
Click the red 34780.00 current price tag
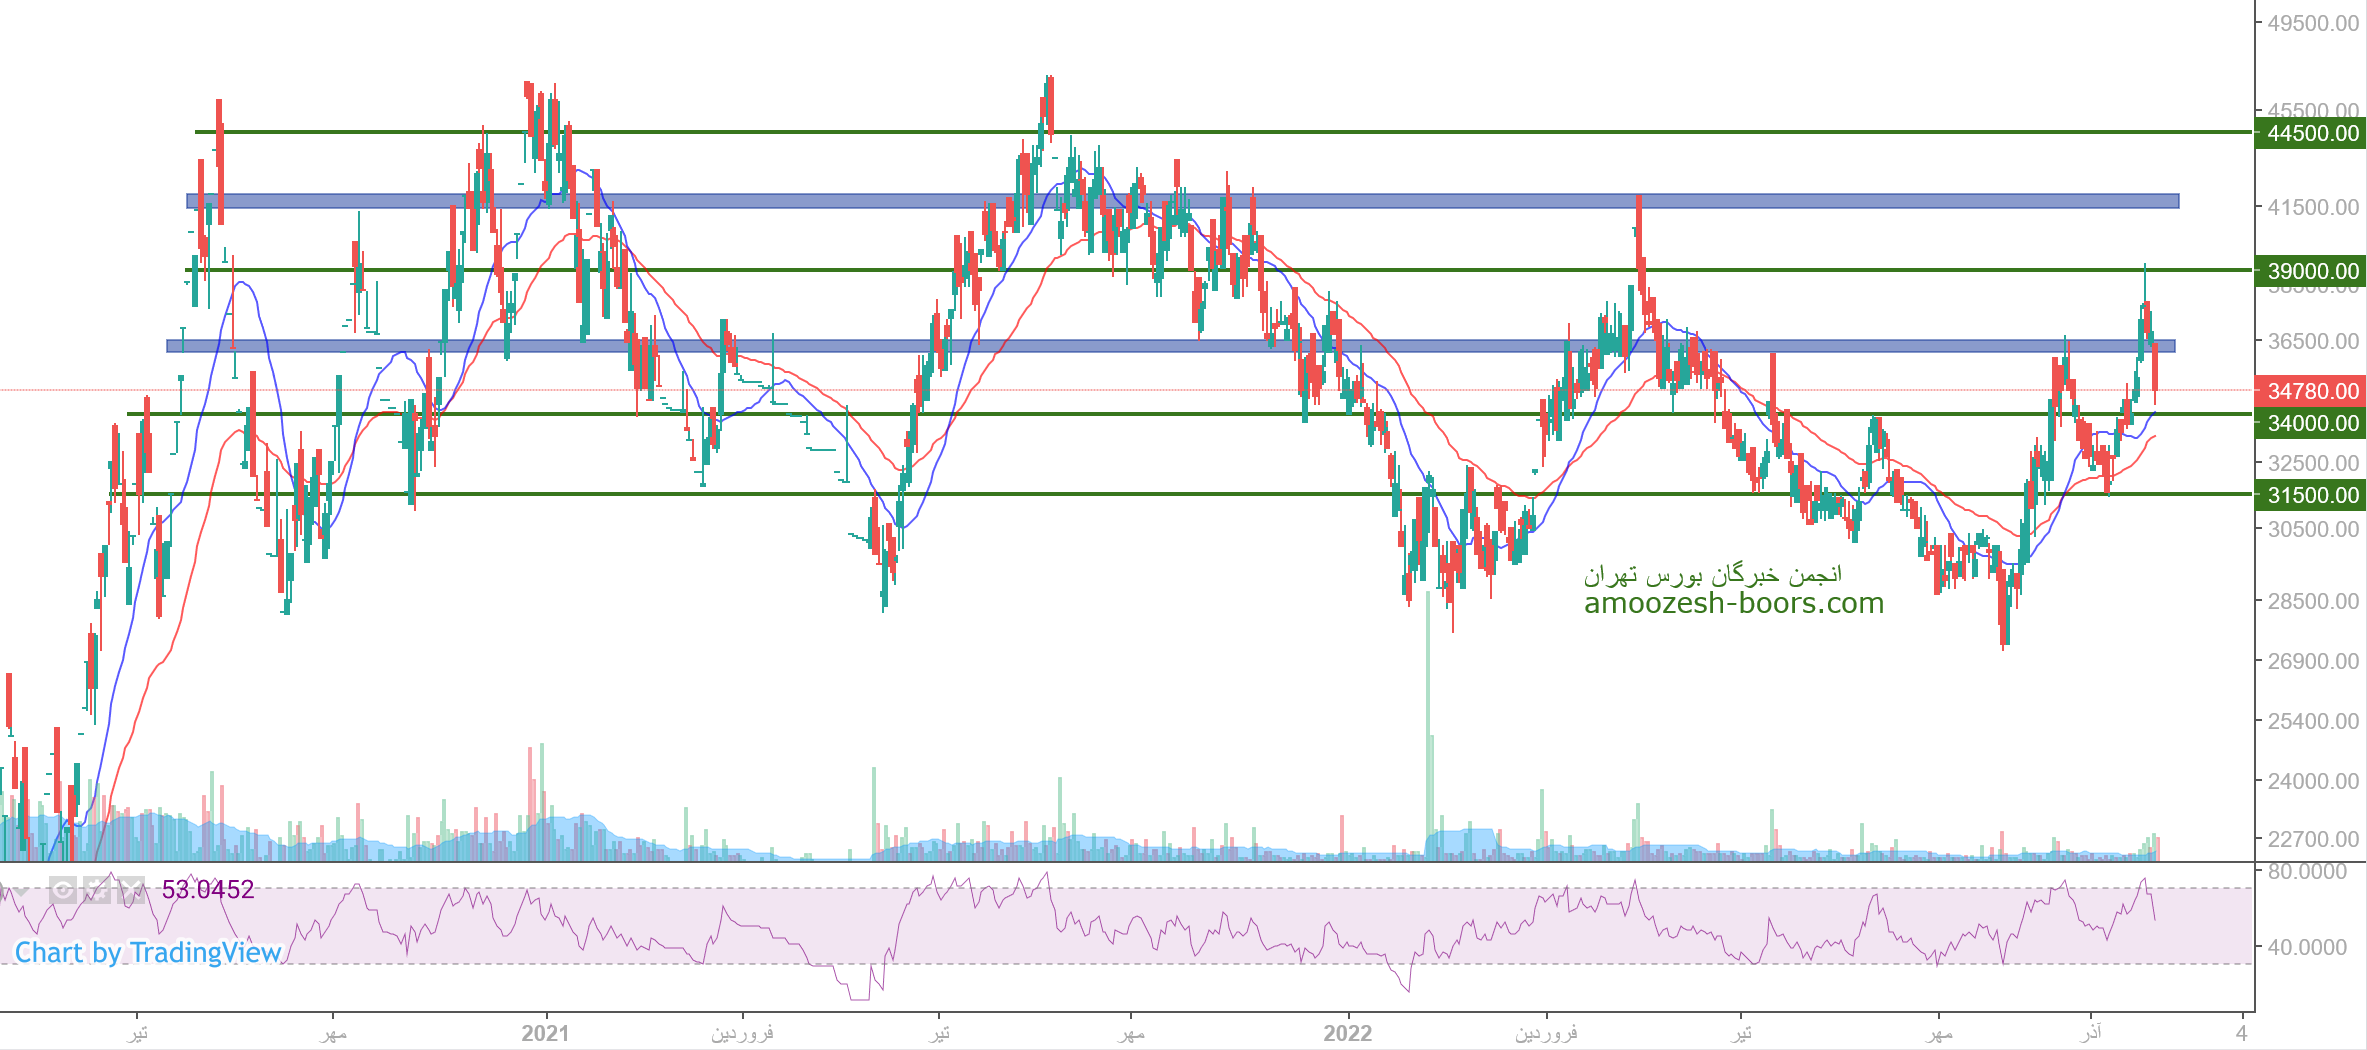[x=2311, y=391]
